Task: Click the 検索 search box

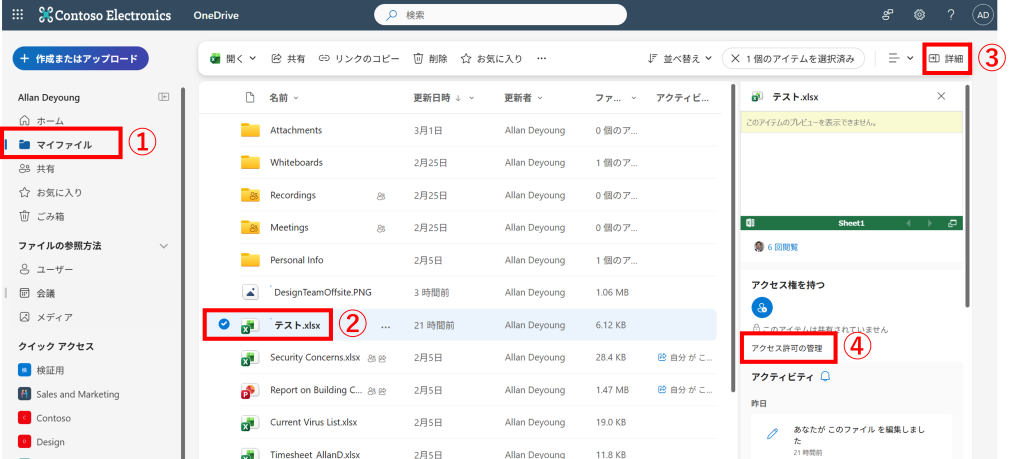Action: (500, 15)
